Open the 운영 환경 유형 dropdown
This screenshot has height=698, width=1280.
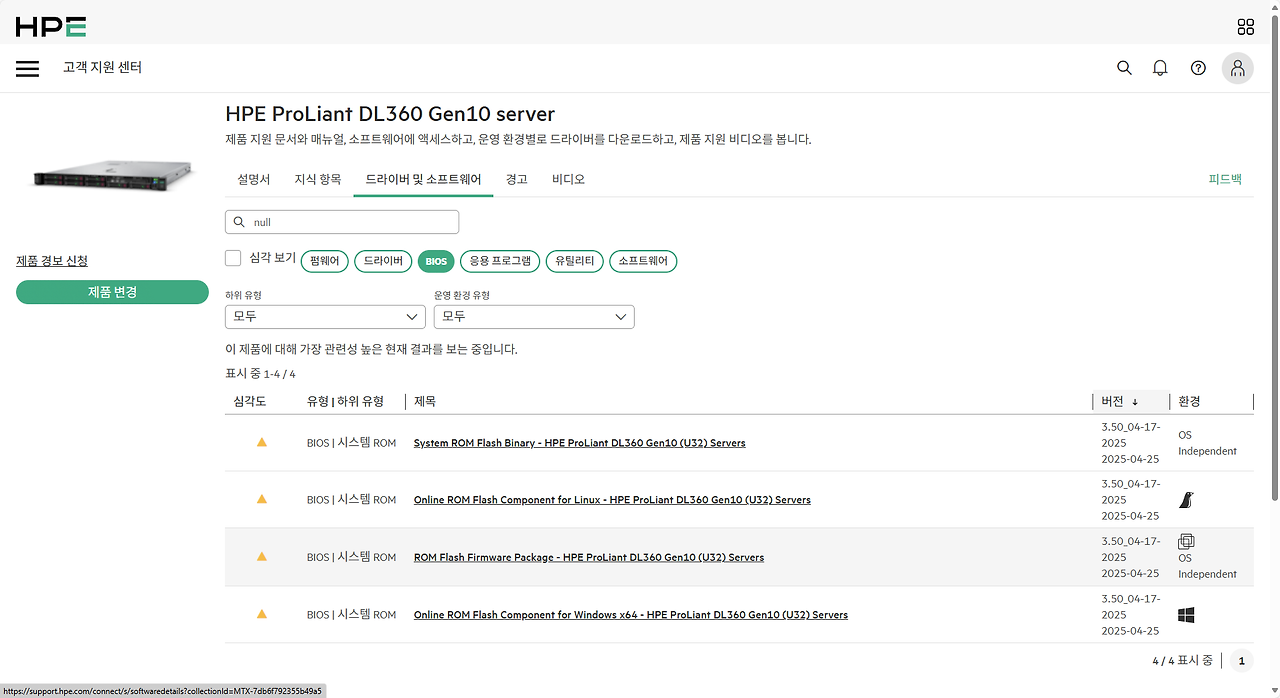tap(534, 316)
